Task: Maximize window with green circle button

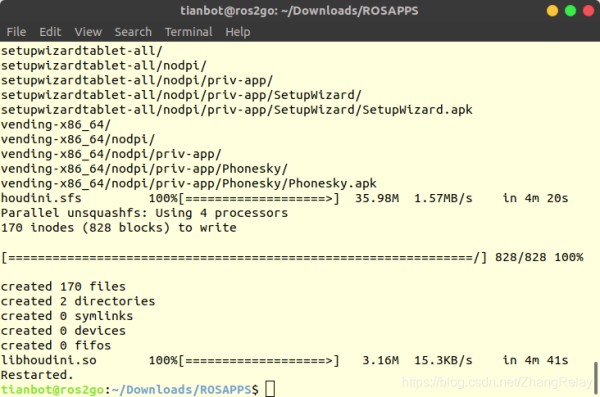Action: coord(570,11)
